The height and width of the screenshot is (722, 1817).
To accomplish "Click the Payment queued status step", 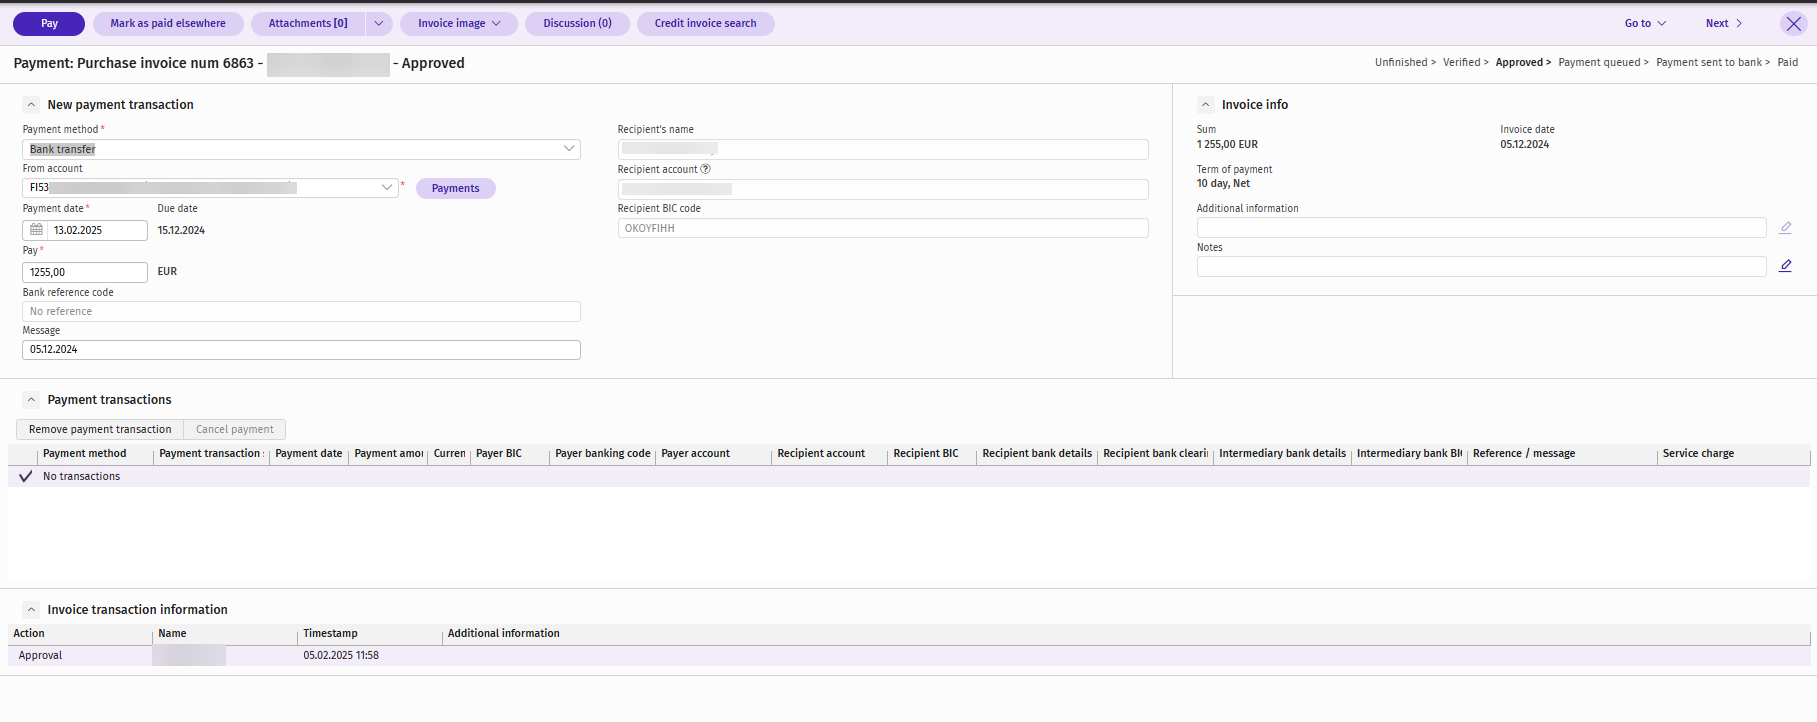I will 1599,62.
